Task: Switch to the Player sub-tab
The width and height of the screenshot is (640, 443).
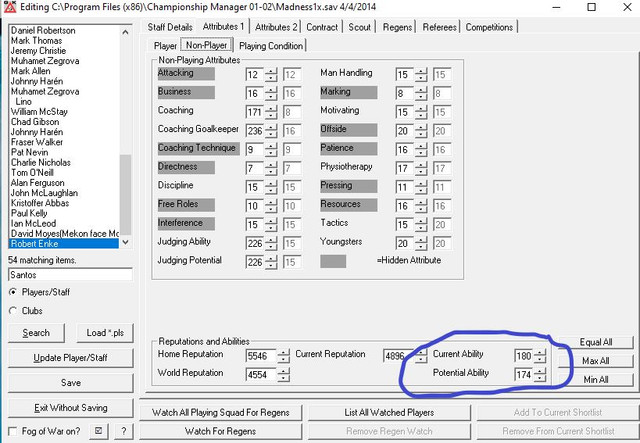Action: click(x=165, y=46)
